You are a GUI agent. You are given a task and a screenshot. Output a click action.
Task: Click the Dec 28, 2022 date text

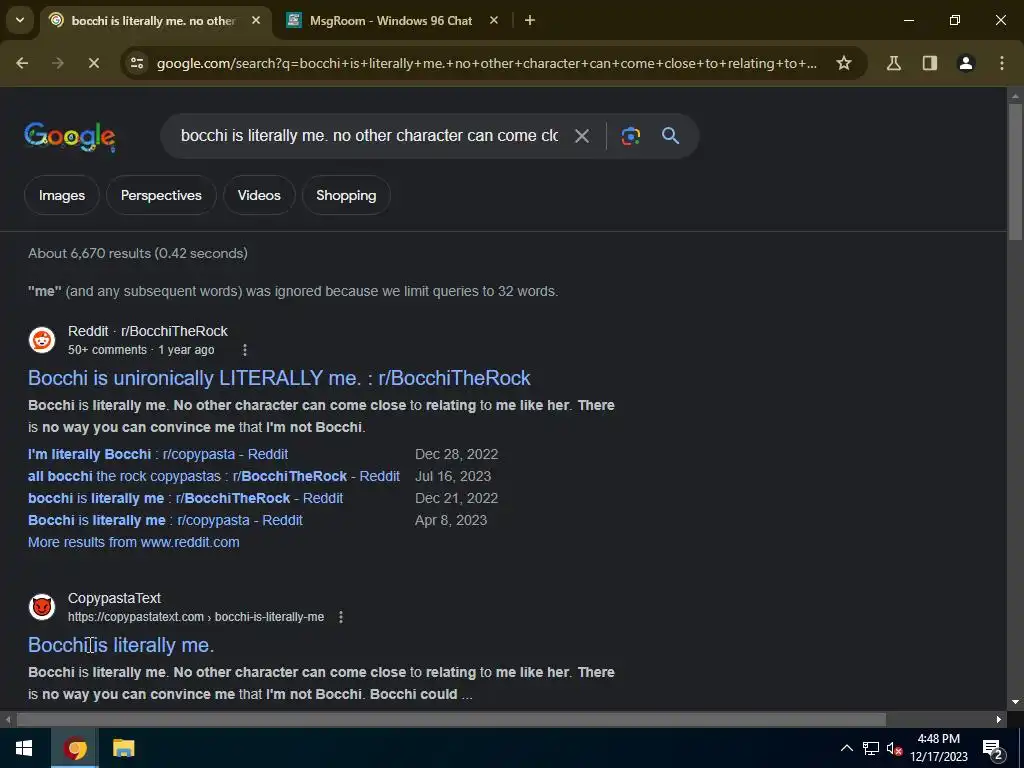coord(456,454)
